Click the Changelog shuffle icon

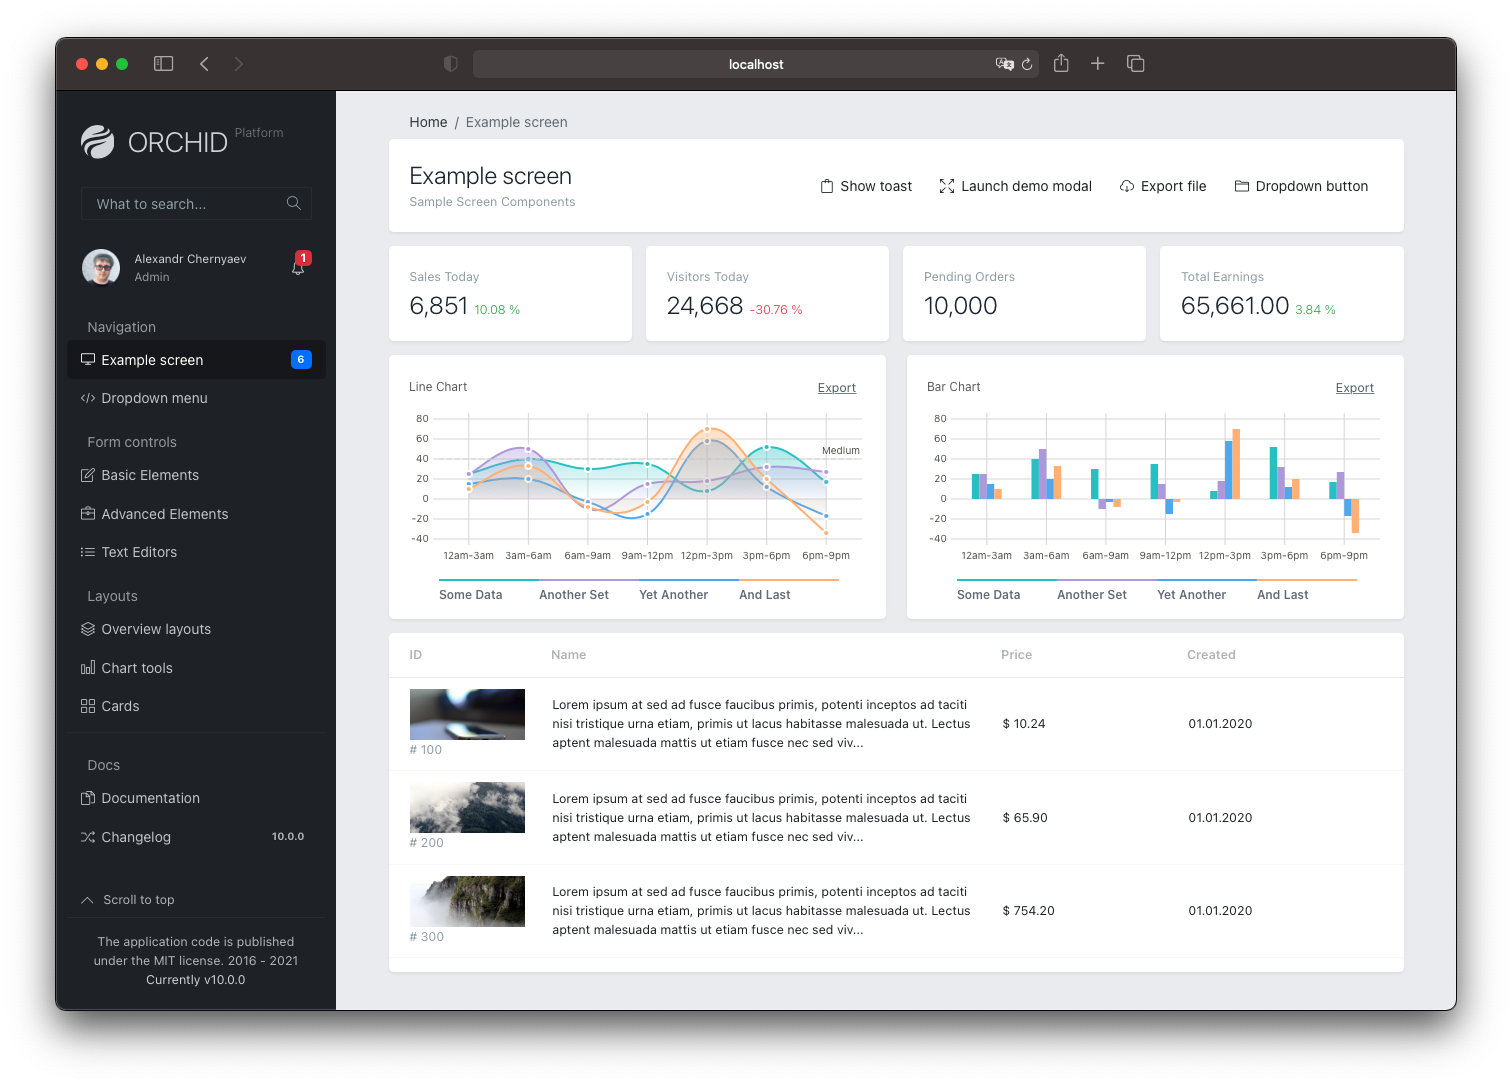click(x=88, y=837)
